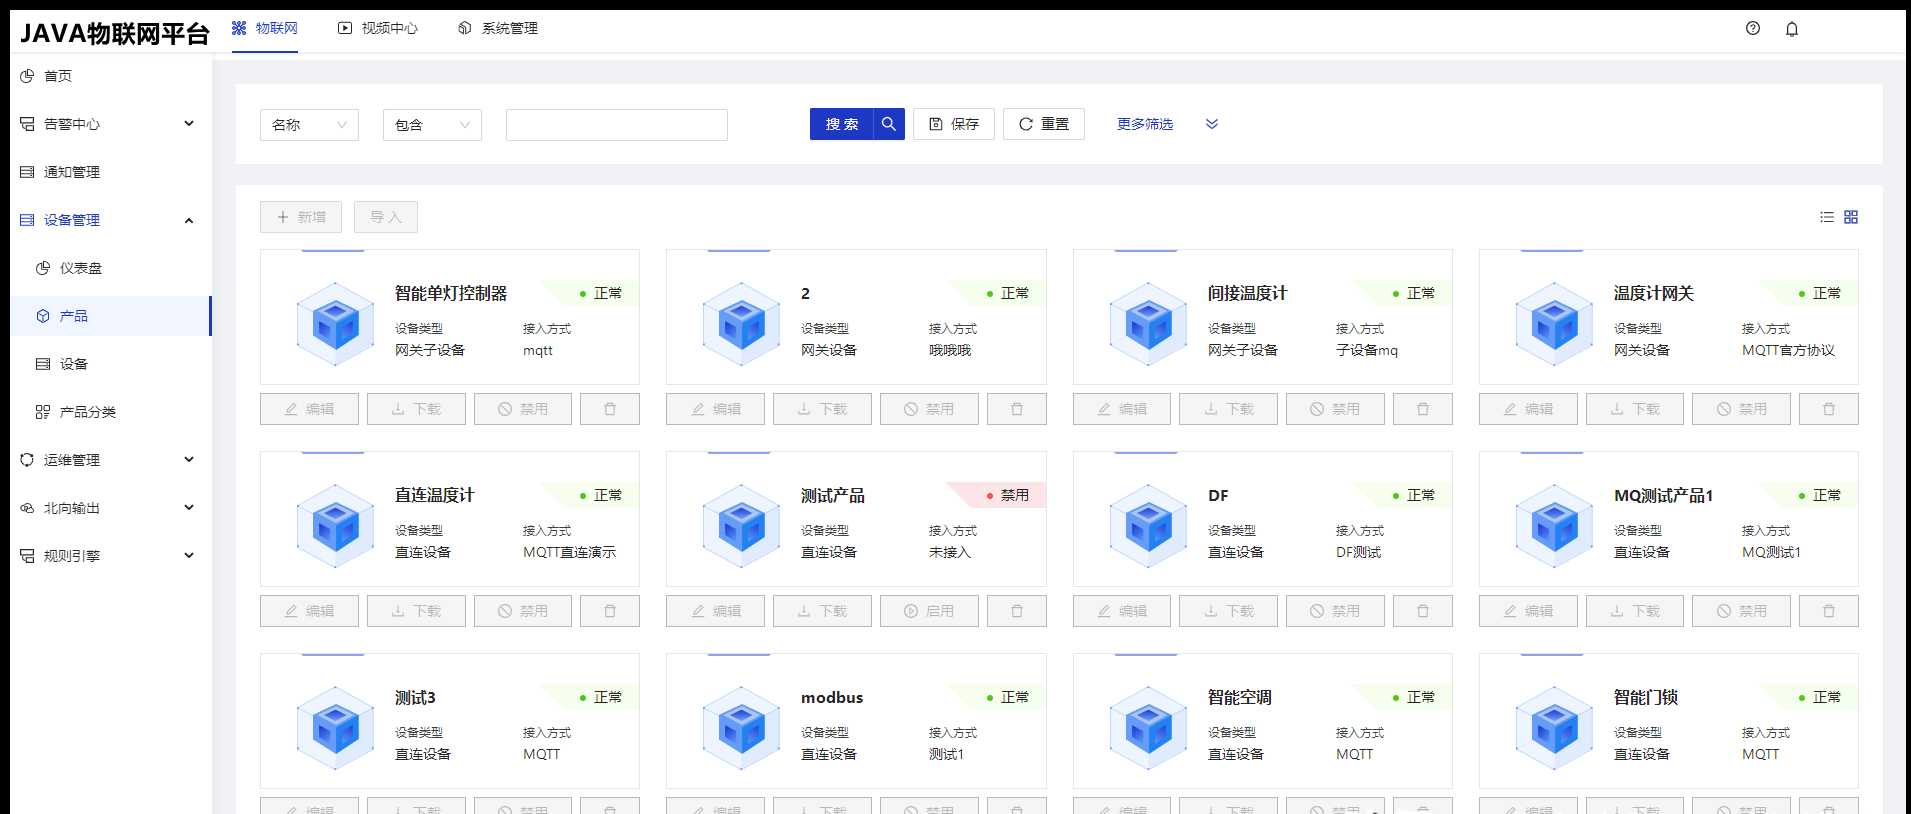
Task: Click the 新增 add button
Action: click(x=301, y=217)
